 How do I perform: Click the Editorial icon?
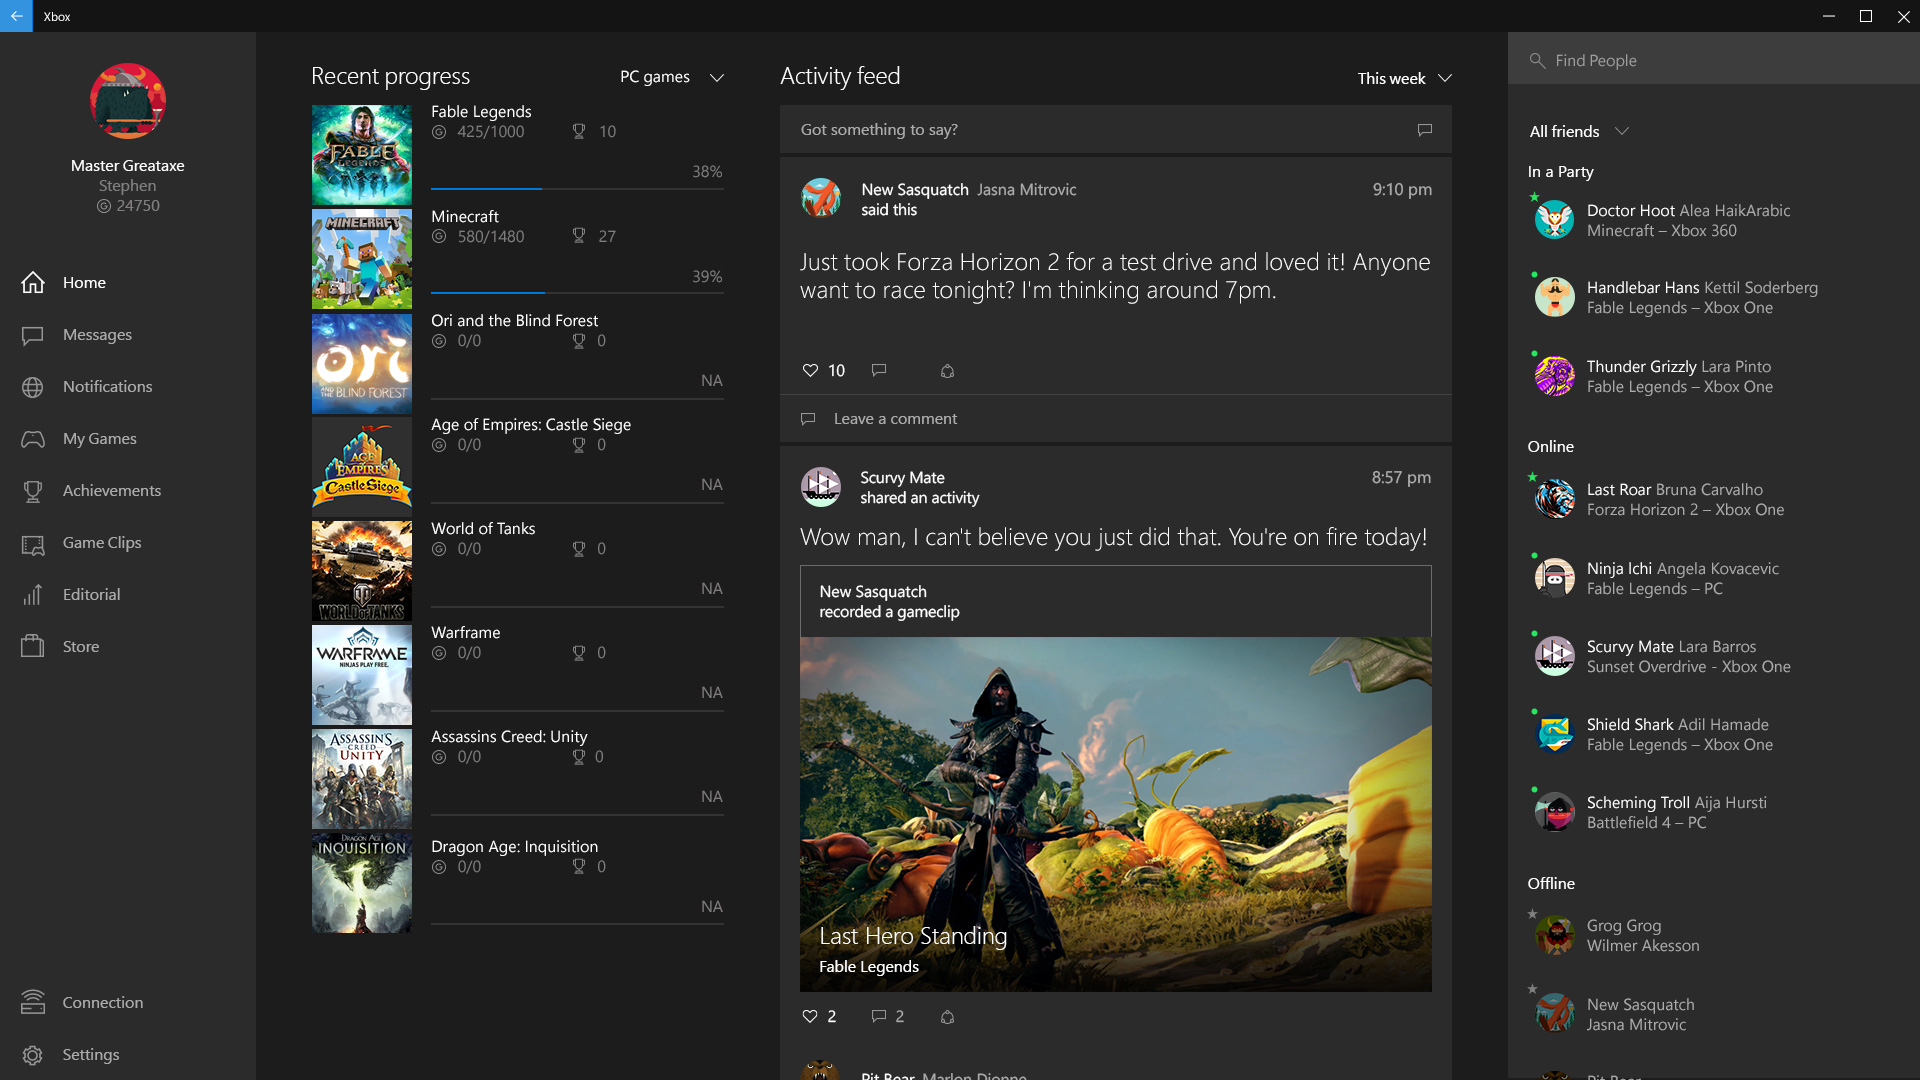point(33,593)
